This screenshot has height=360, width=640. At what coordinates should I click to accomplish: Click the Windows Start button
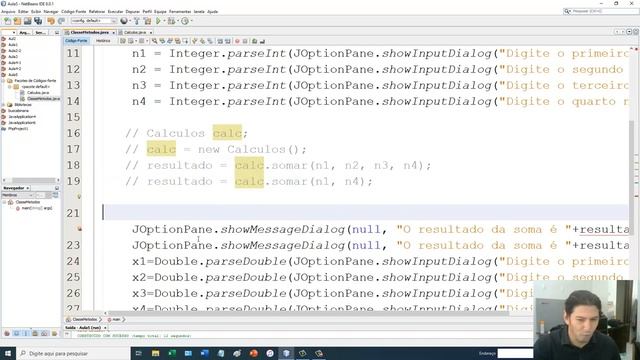point(8,353)
